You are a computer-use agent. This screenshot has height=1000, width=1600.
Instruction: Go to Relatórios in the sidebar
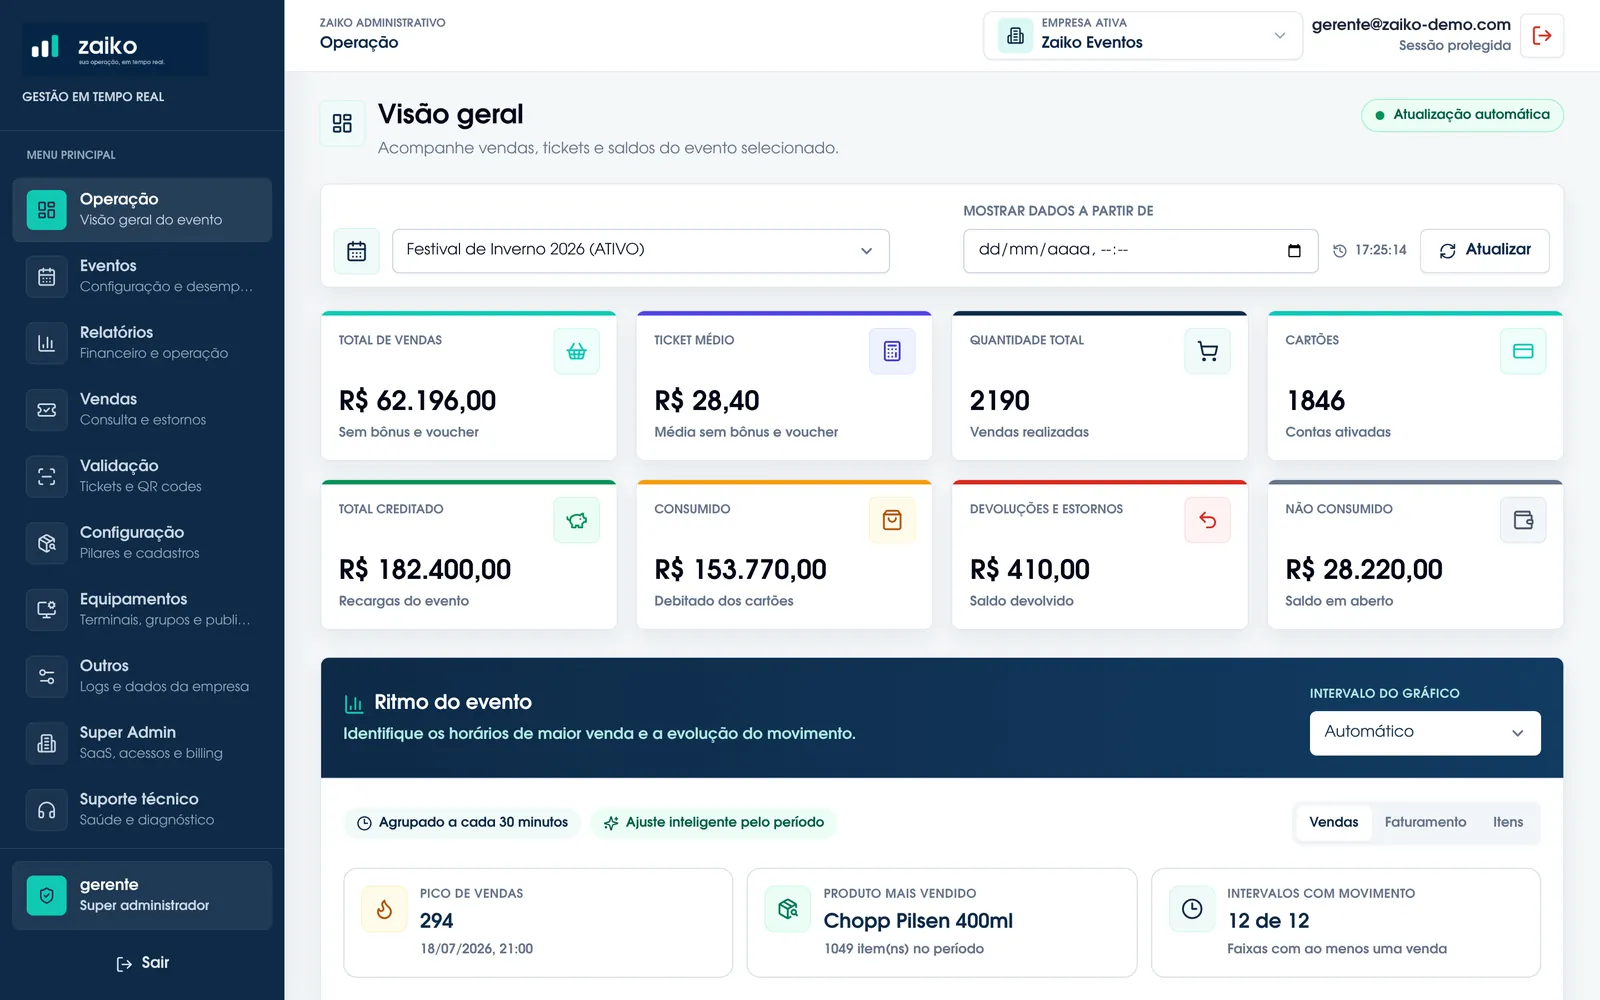coord(142,343)
